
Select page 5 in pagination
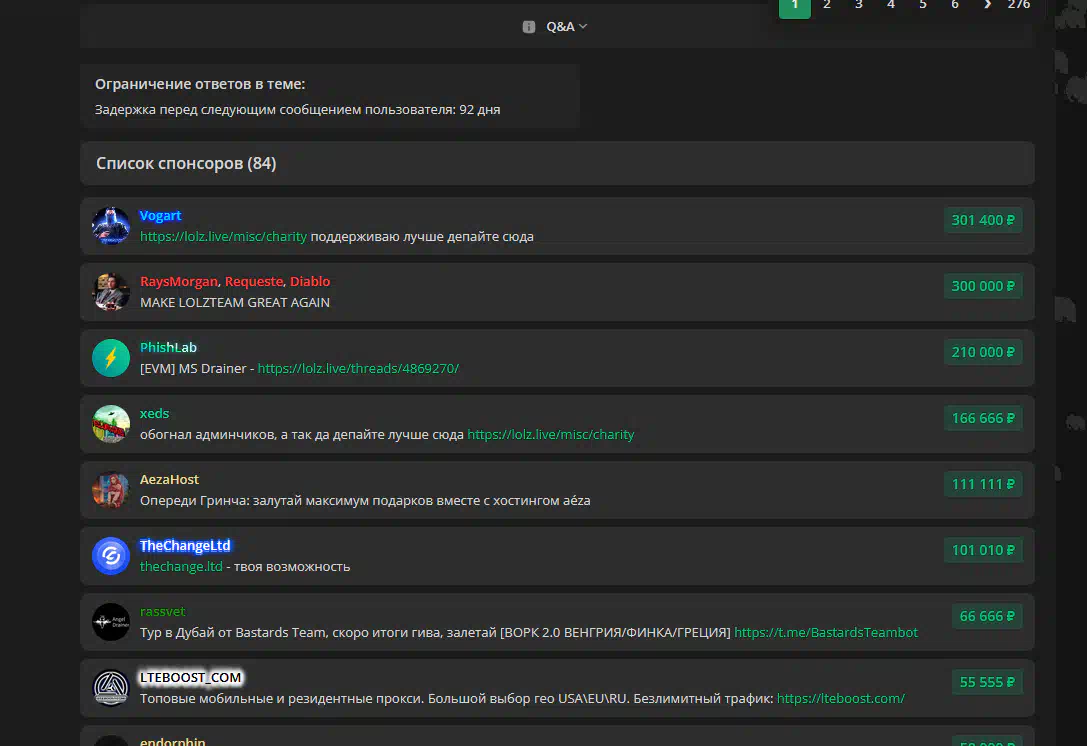coord(923,5)
